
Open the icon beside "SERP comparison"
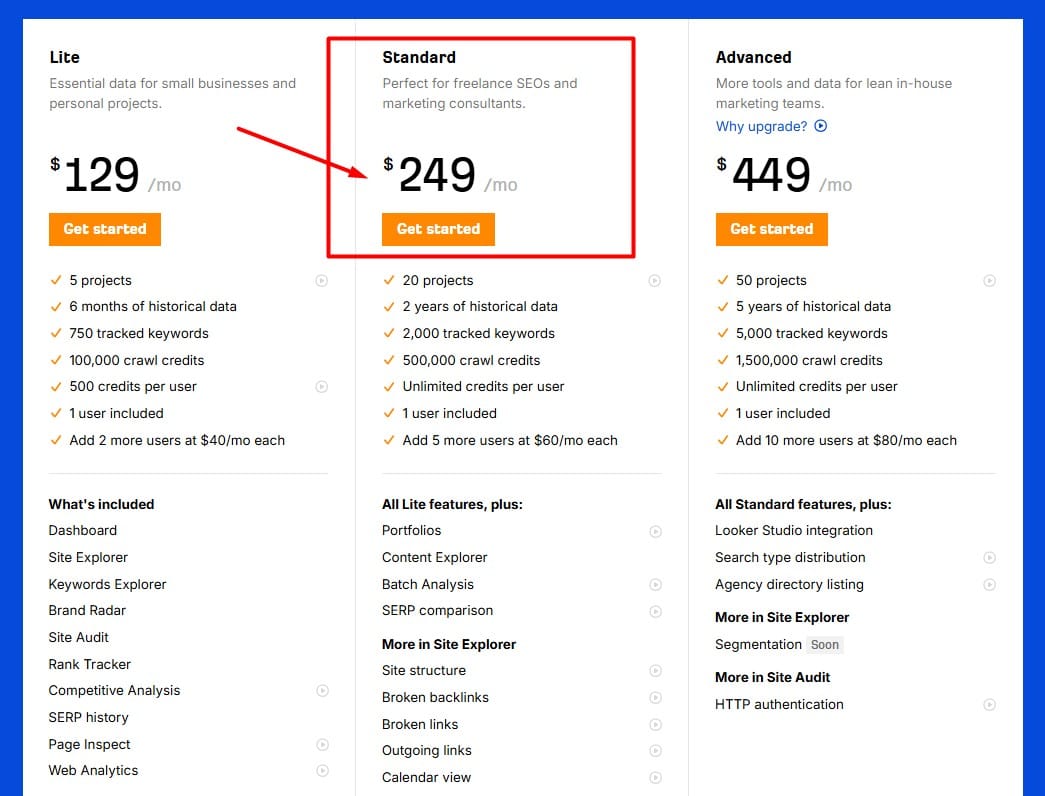[x=656, y=610]
